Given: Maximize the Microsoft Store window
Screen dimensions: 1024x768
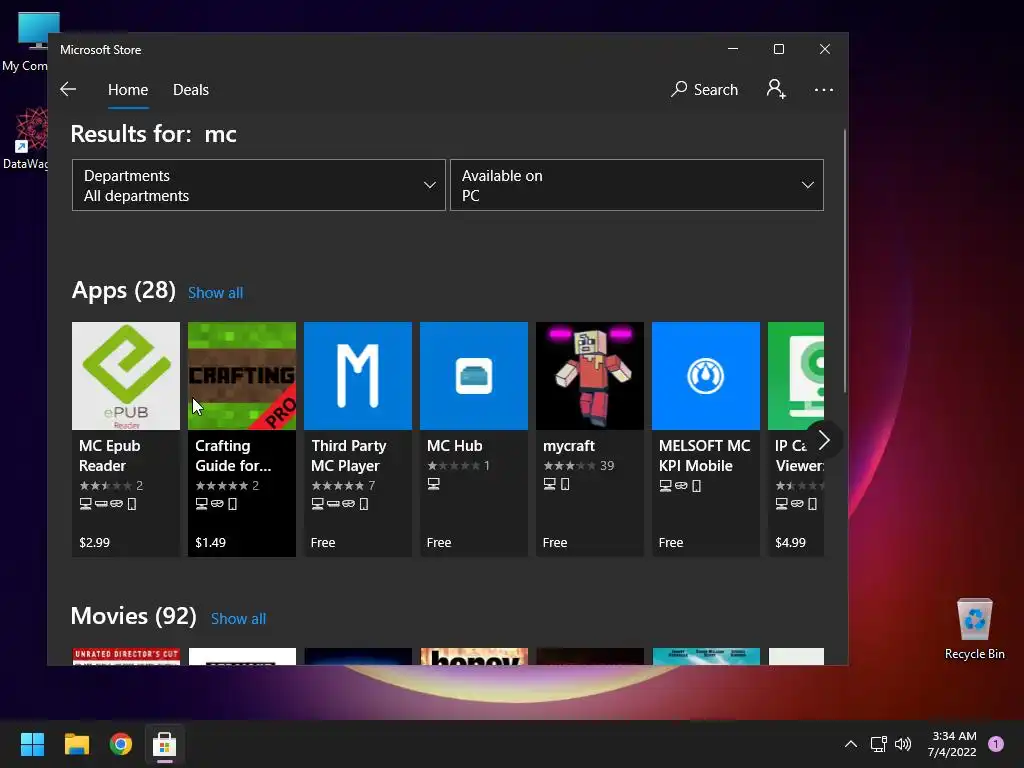Looking at the screenshot, I should tap(778, 49).
